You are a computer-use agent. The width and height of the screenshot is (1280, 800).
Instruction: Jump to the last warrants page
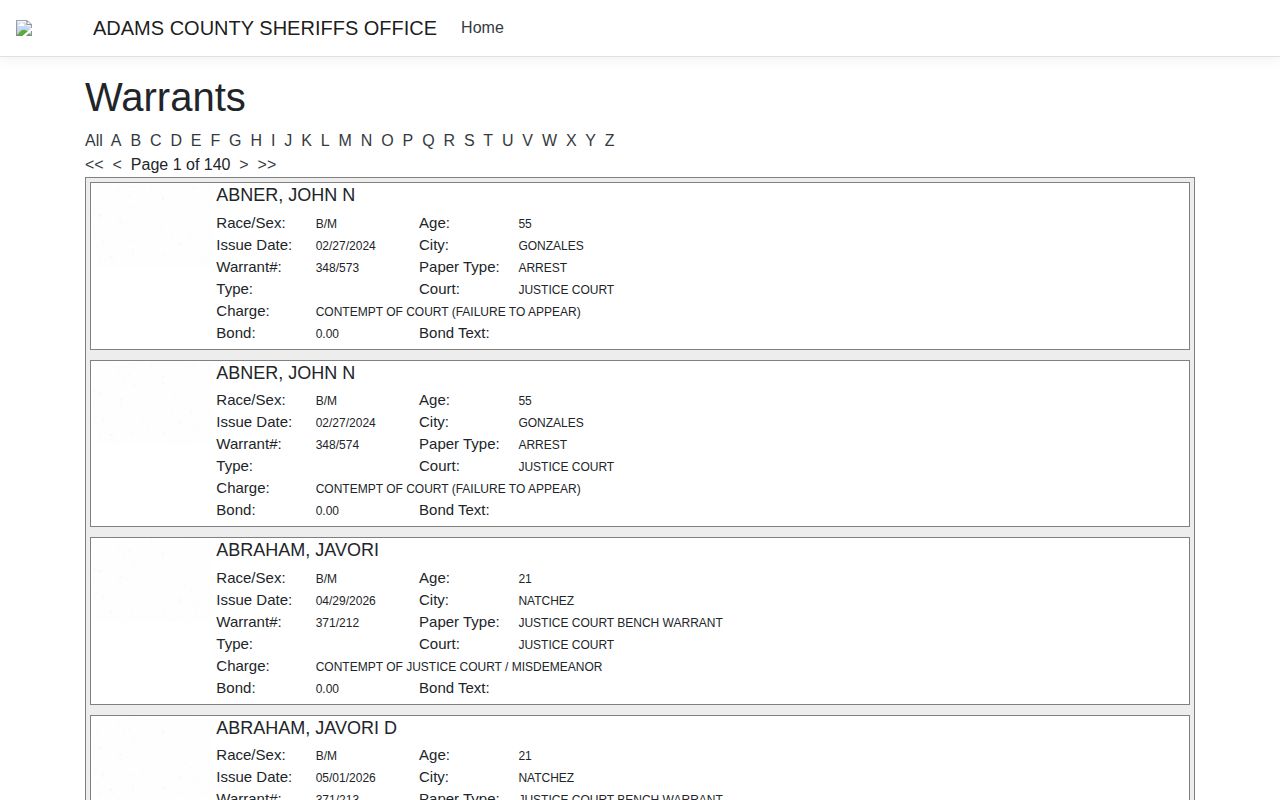point(267,165)
